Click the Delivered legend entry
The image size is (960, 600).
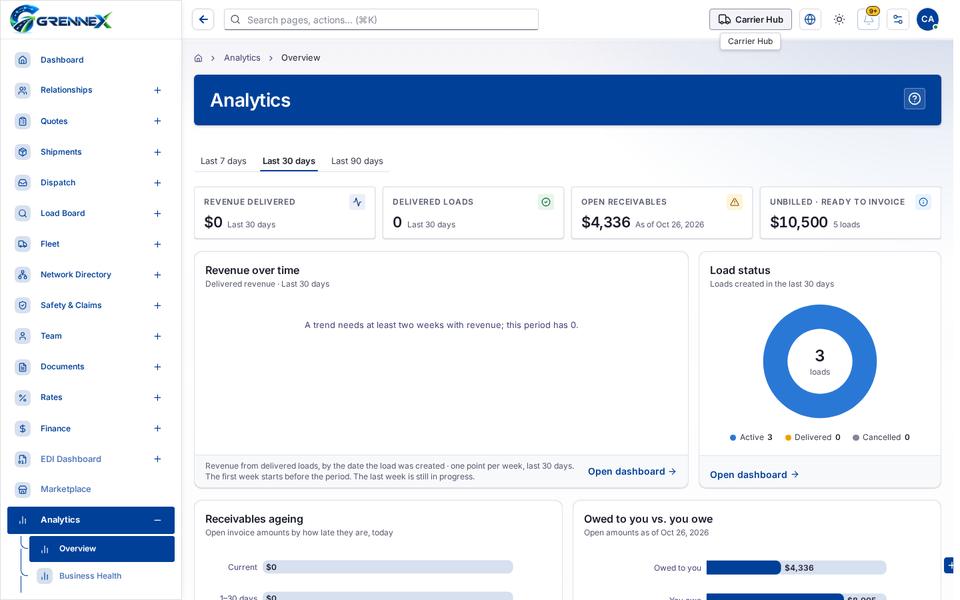[x=812, y=437]
